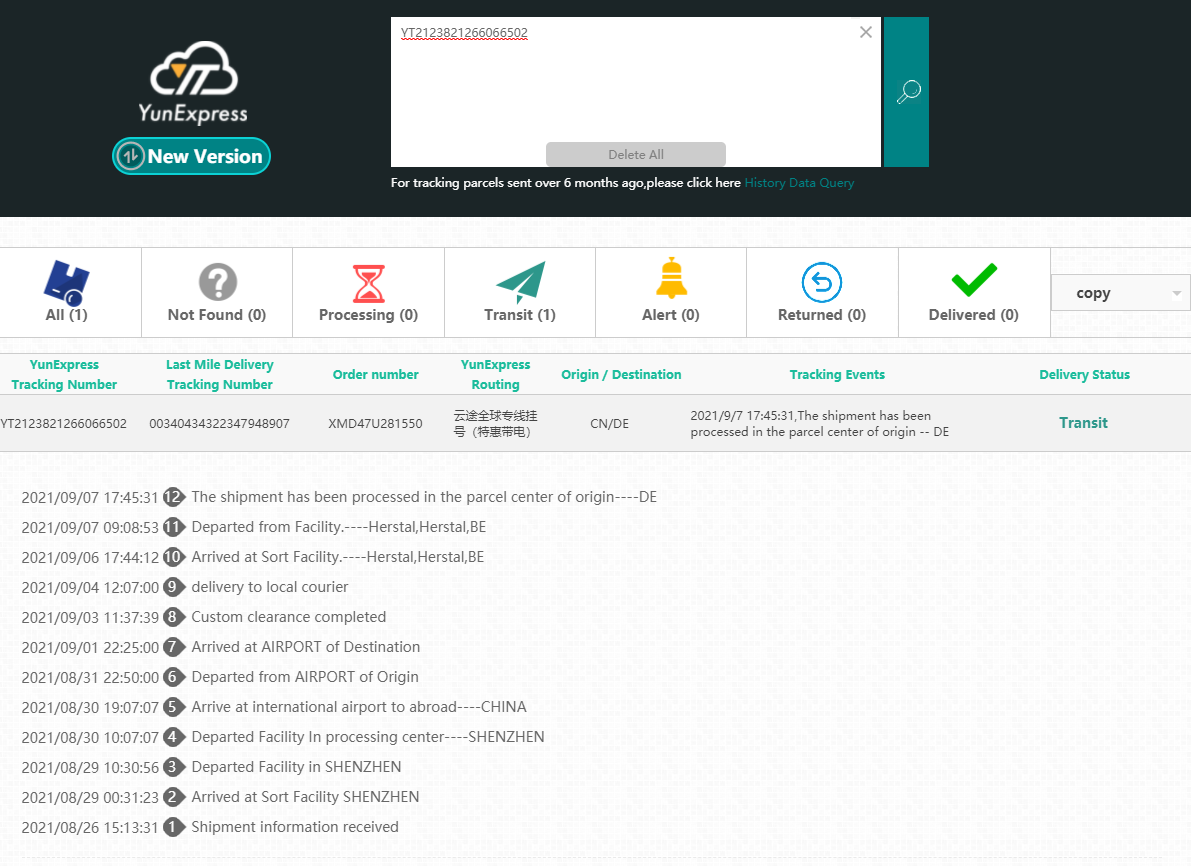Viewport: 1191px width, 866px height.
Task: Click the magnifier search button
Action: pyautogui.click(x=906, y=92)
